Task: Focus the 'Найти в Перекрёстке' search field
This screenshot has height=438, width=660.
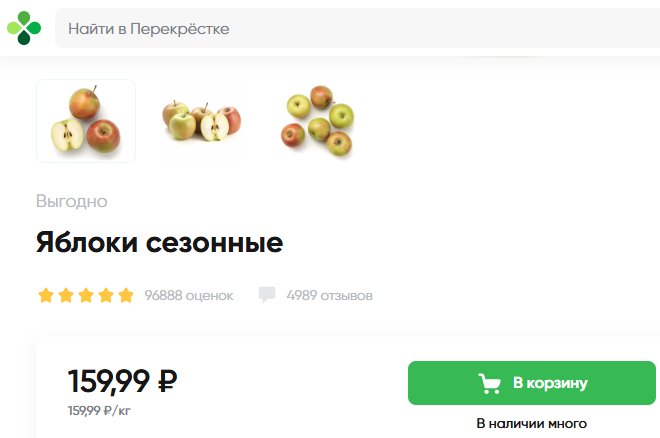Action: click(x=357, y=28)
